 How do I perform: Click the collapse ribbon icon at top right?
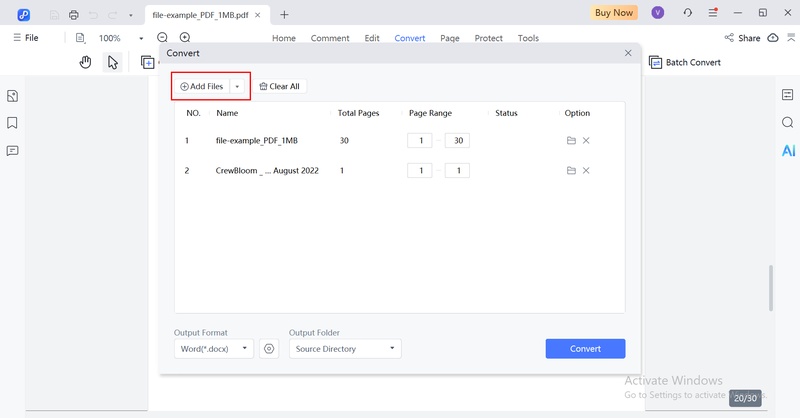791,37
